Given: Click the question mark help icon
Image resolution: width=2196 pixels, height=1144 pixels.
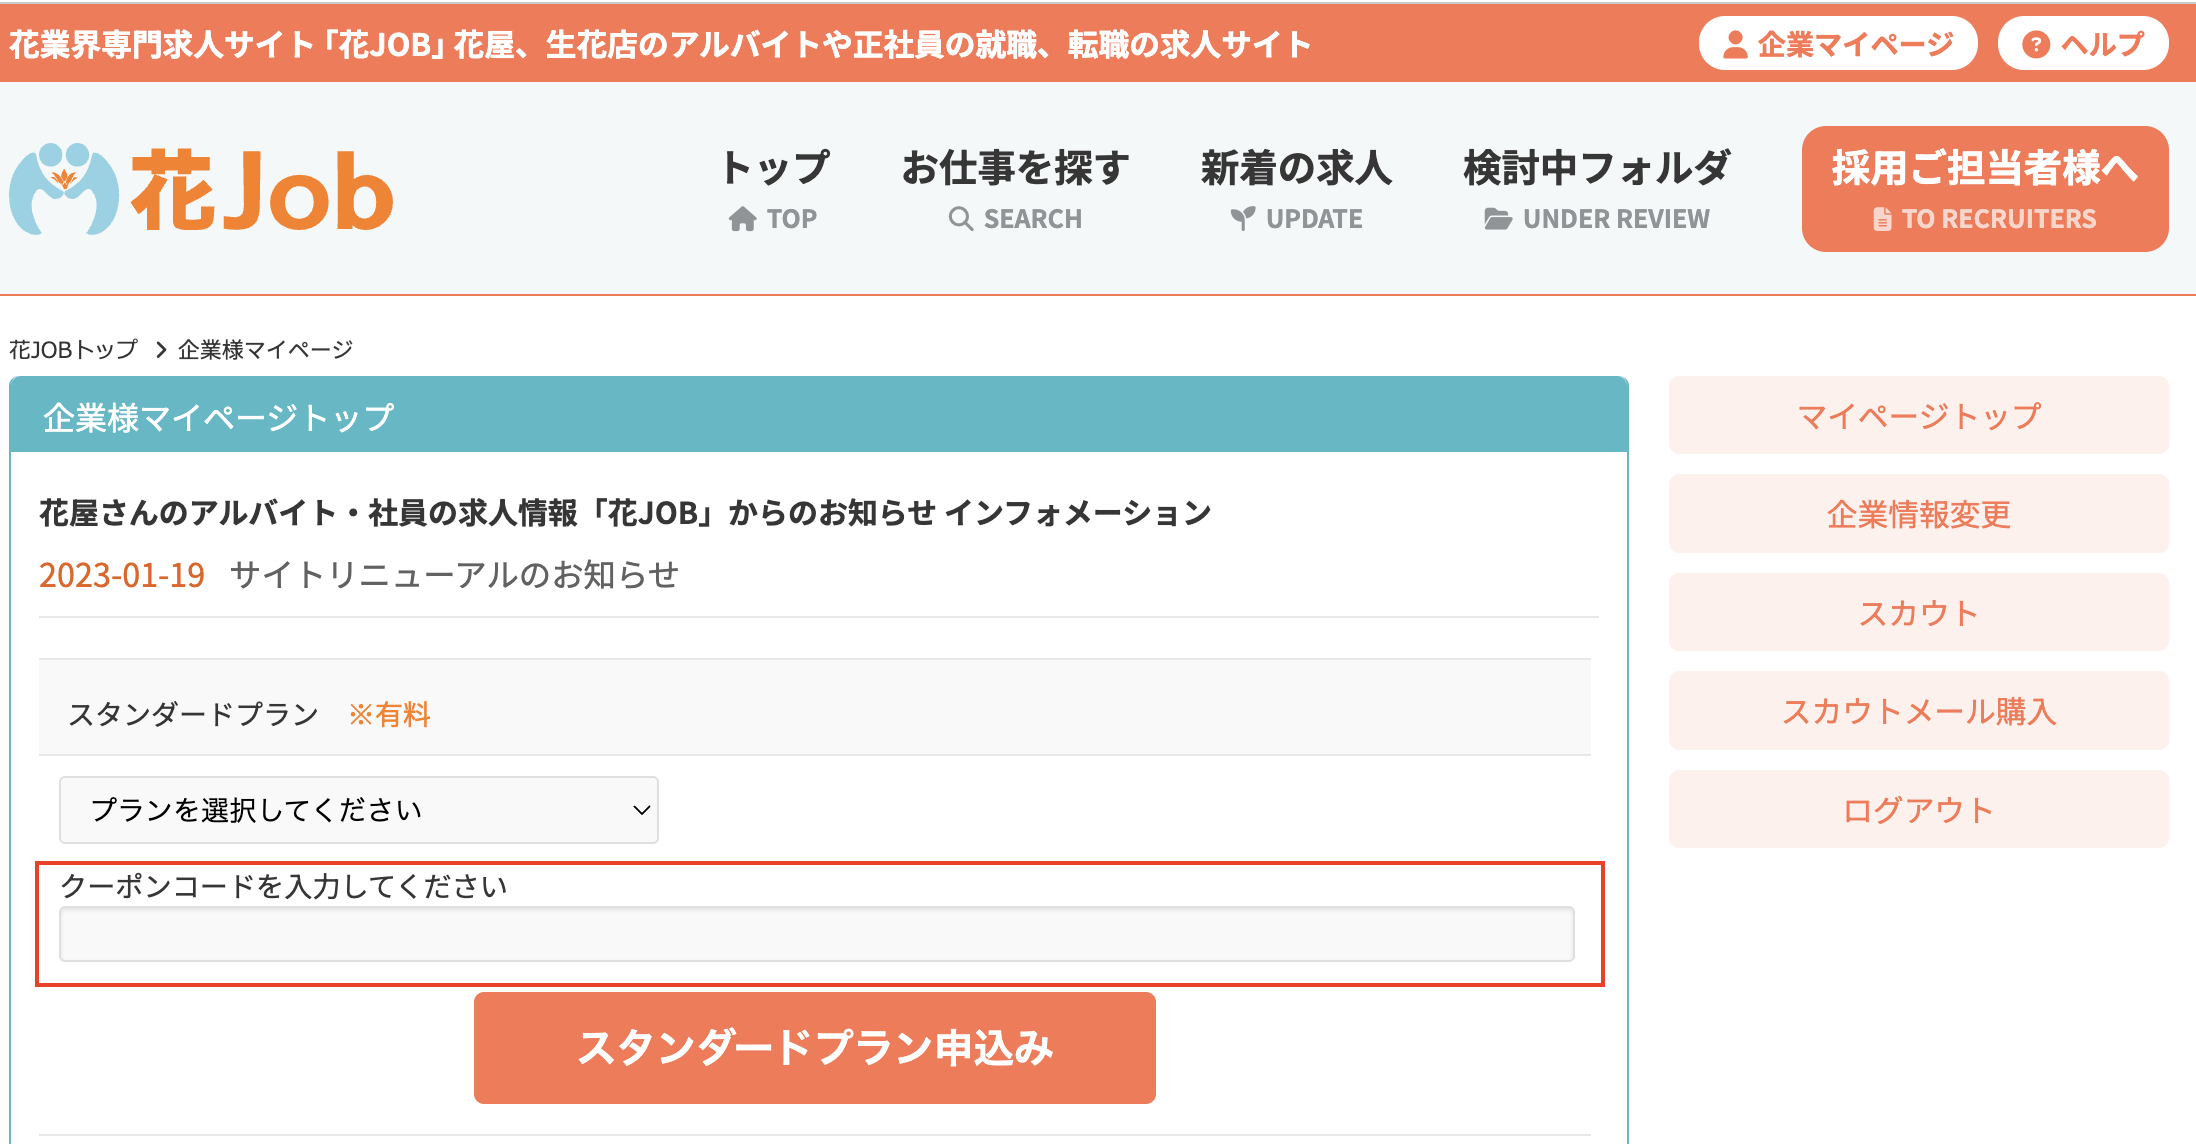Looking at the screenshot, I should [x=2035, y=44].
